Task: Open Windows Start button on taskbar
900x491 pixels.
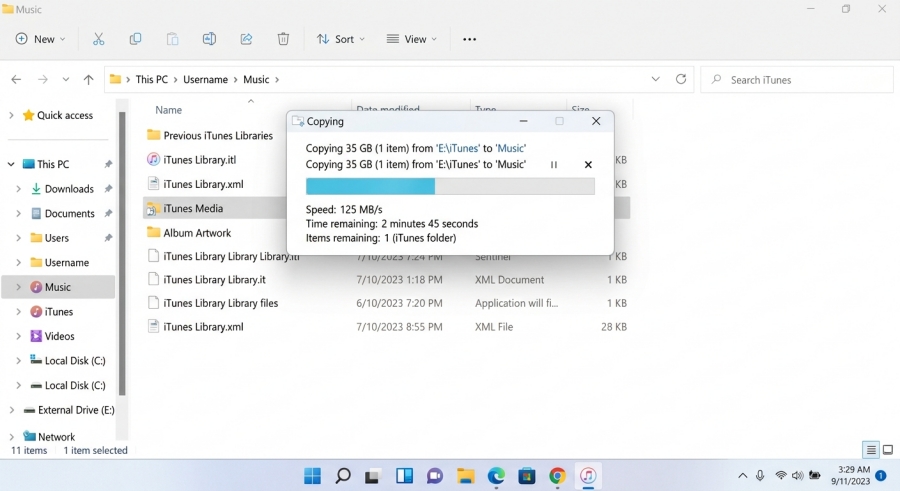Action: coord(312,475)
